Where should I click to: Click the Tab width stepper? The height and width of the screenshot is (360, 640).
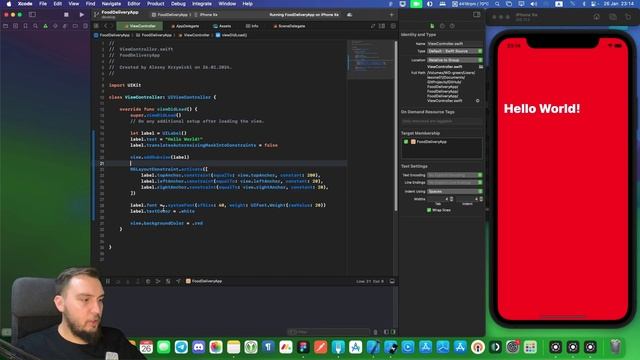[451, 199]
